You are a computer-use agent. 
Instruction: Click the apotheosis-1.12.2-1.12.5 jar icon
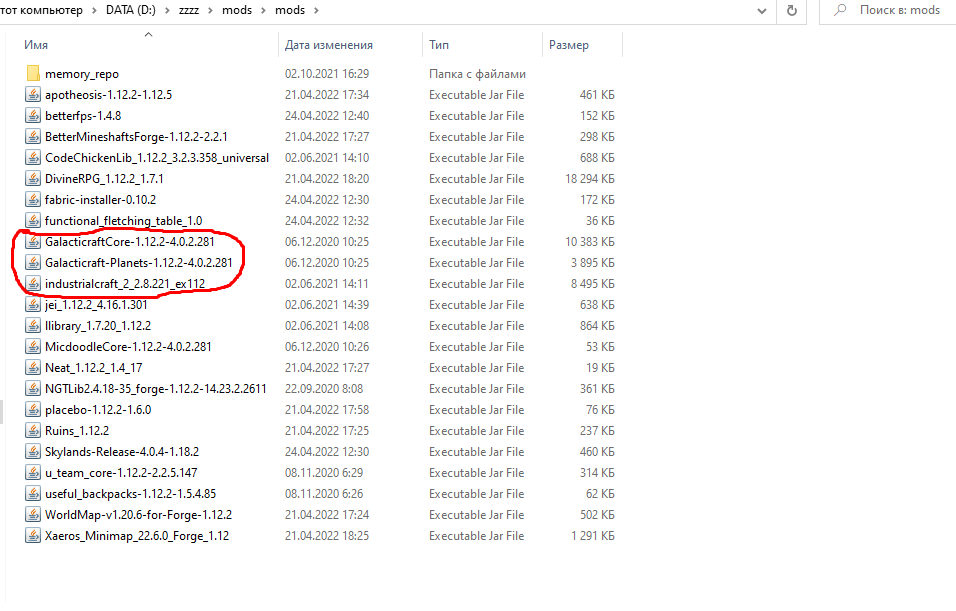33,95
